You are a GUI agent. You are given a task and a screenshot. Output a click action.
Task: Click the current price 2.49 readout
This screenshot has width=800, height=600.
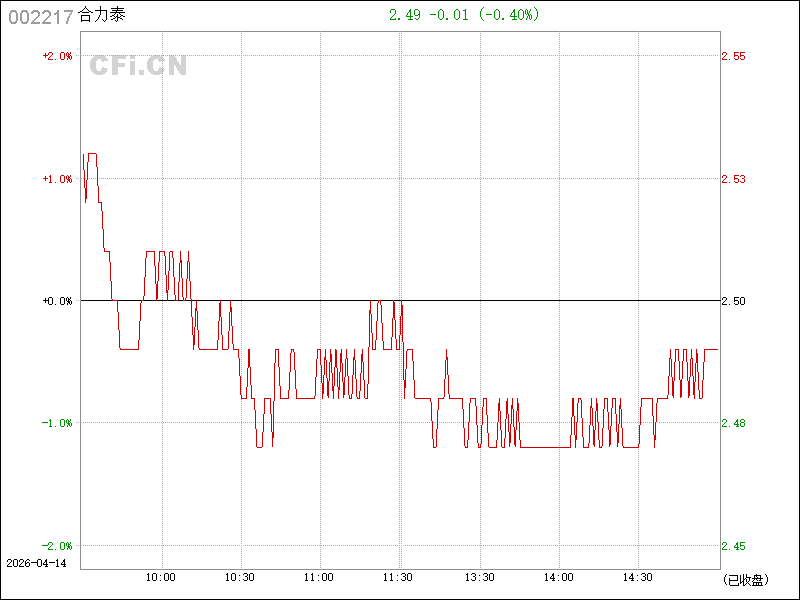pyautogui.click(x=405, y=15)
